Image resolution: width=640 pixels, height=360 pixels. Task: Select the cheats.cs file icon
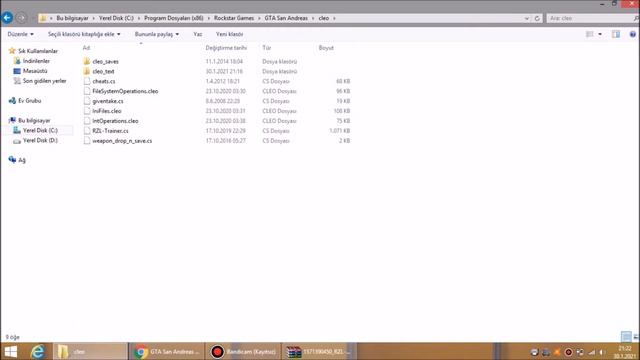[87, 81]
